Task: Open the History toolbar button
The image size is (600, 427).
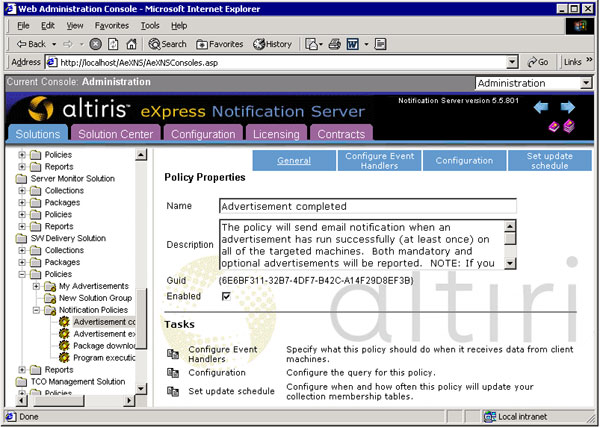Action: [272, 44]
